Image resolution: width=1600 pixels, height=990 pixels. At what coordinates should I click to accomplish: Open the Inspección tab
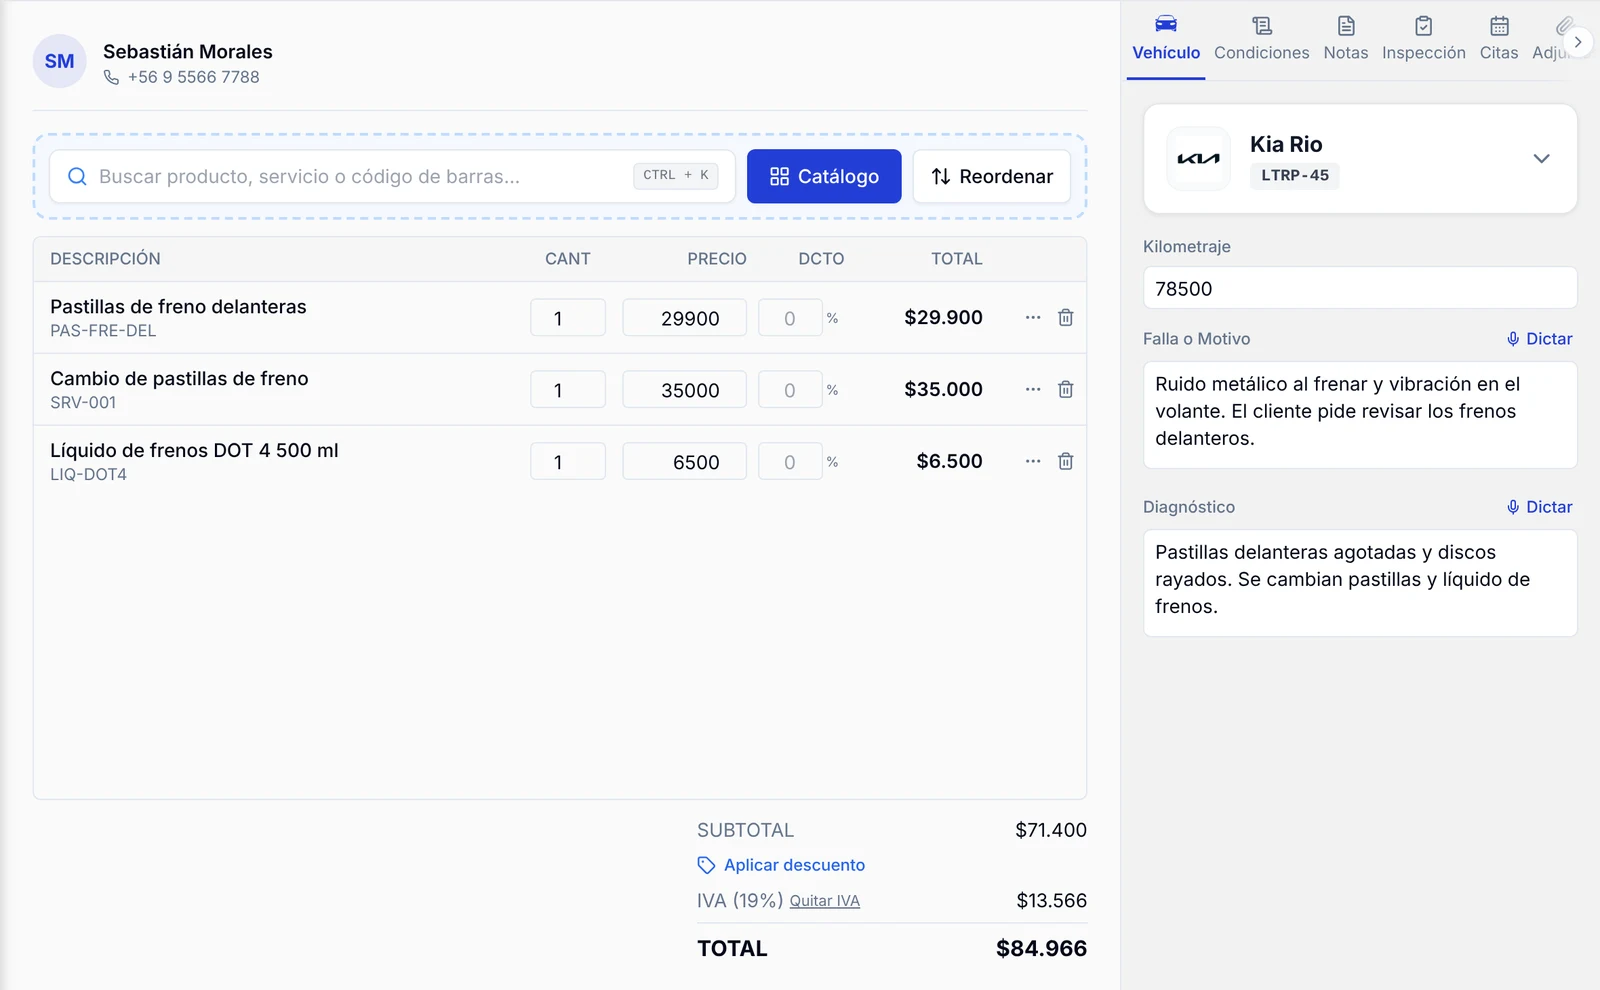click(1423, 39)
